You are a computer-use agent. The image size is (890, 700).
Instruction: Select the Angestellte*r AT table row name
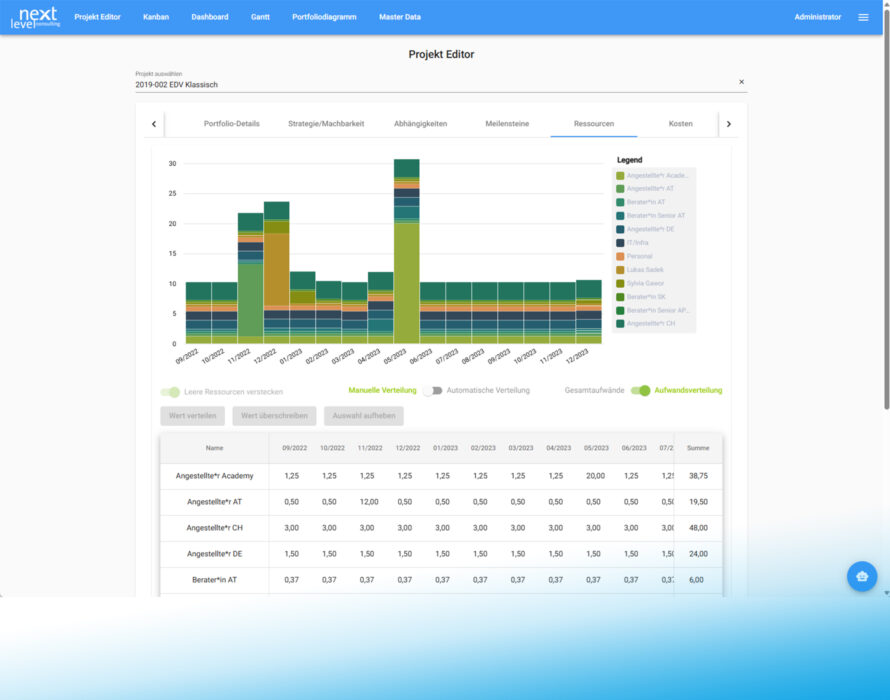215,502
